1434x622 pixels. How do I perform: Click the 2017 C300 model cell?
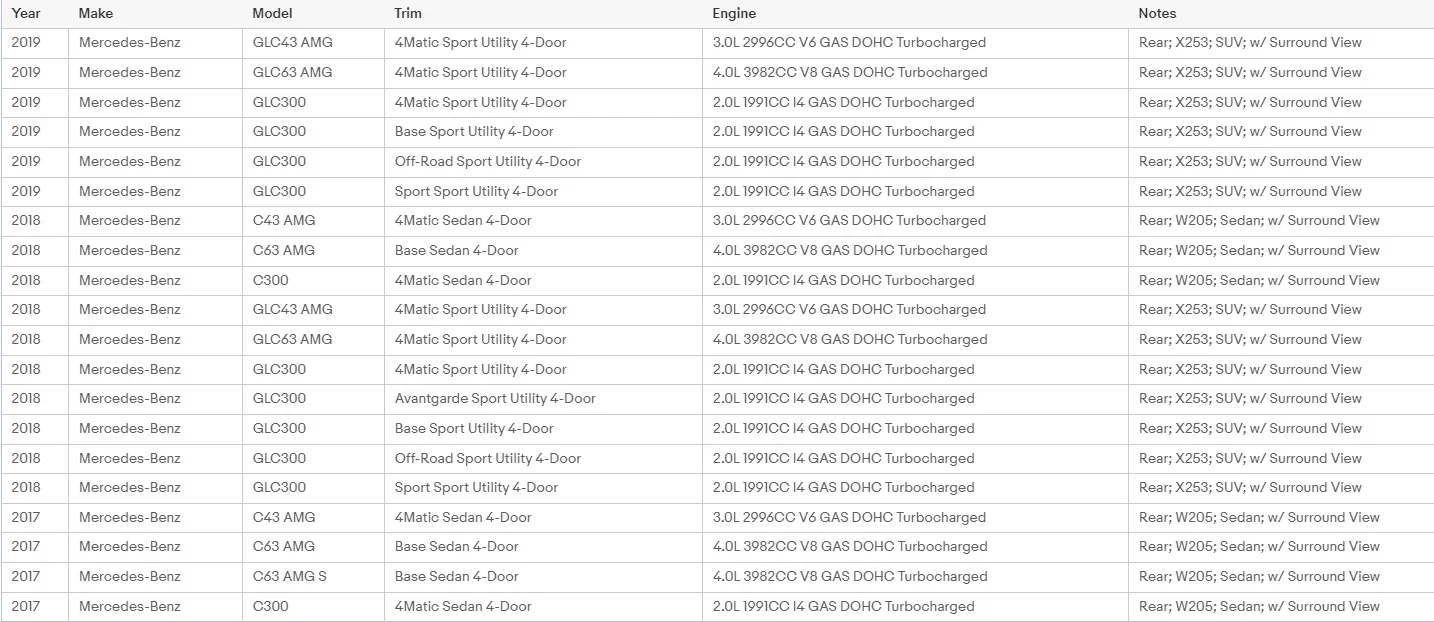coord(271,607)
